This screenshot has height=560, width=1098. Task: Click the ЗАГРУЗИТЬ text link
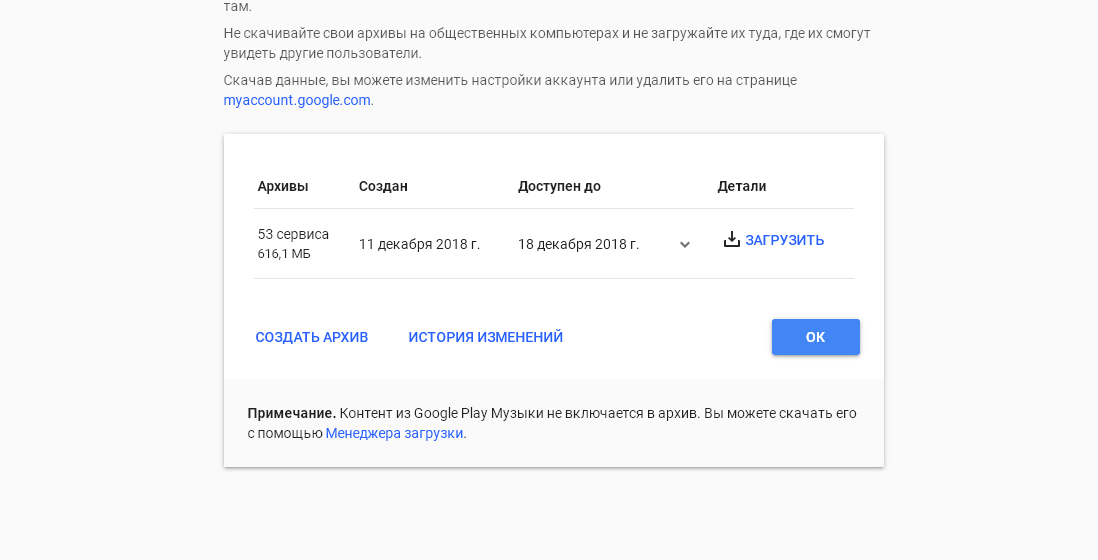point(784,240)
